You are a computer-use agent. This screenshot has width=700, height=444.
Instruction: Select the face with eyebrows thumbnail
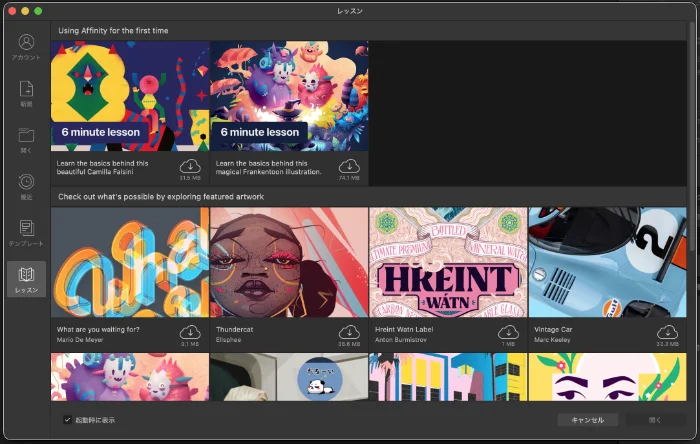(x=608, y=377)
